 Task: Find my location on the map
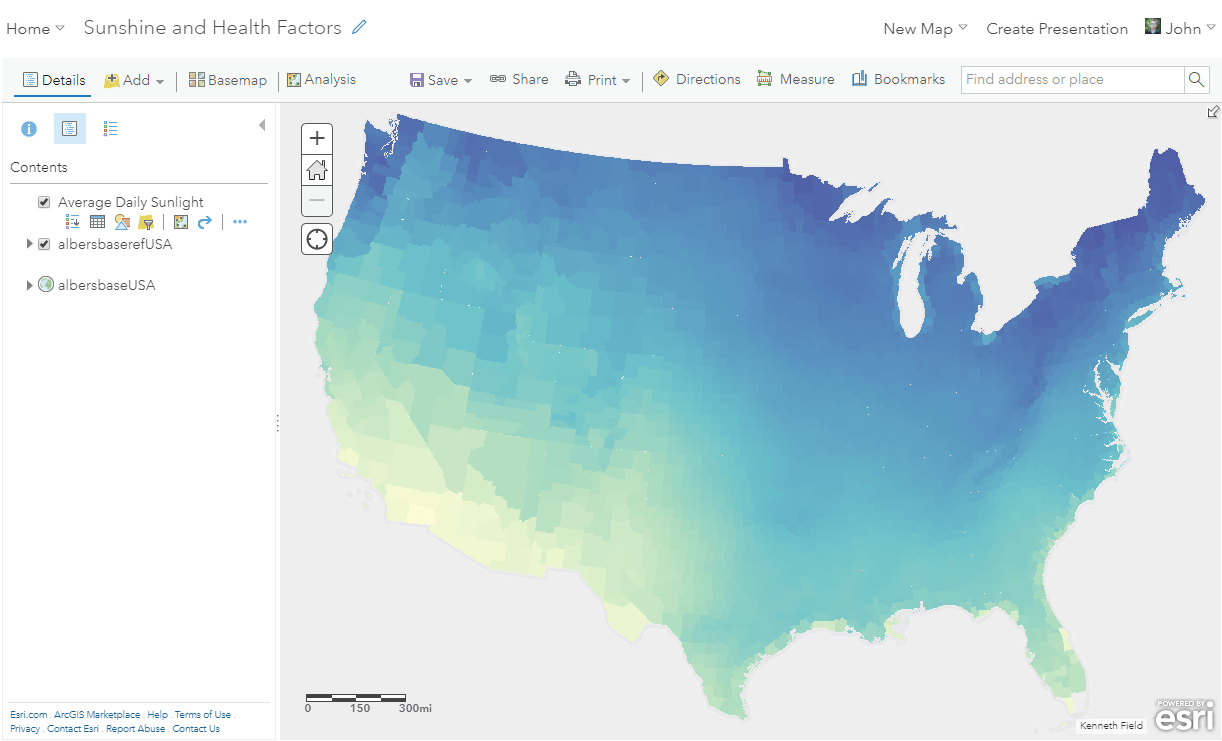coord(317,239)
